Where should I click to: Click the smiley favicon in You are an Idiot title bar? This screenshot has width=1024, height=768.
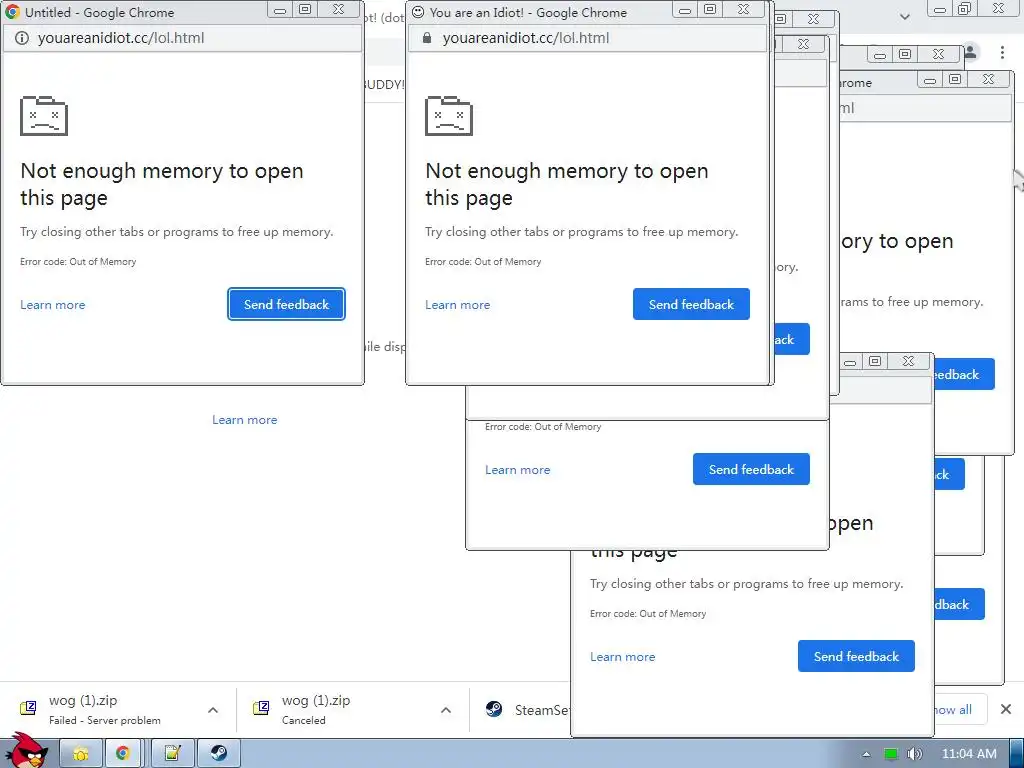(x=418, y=12)
